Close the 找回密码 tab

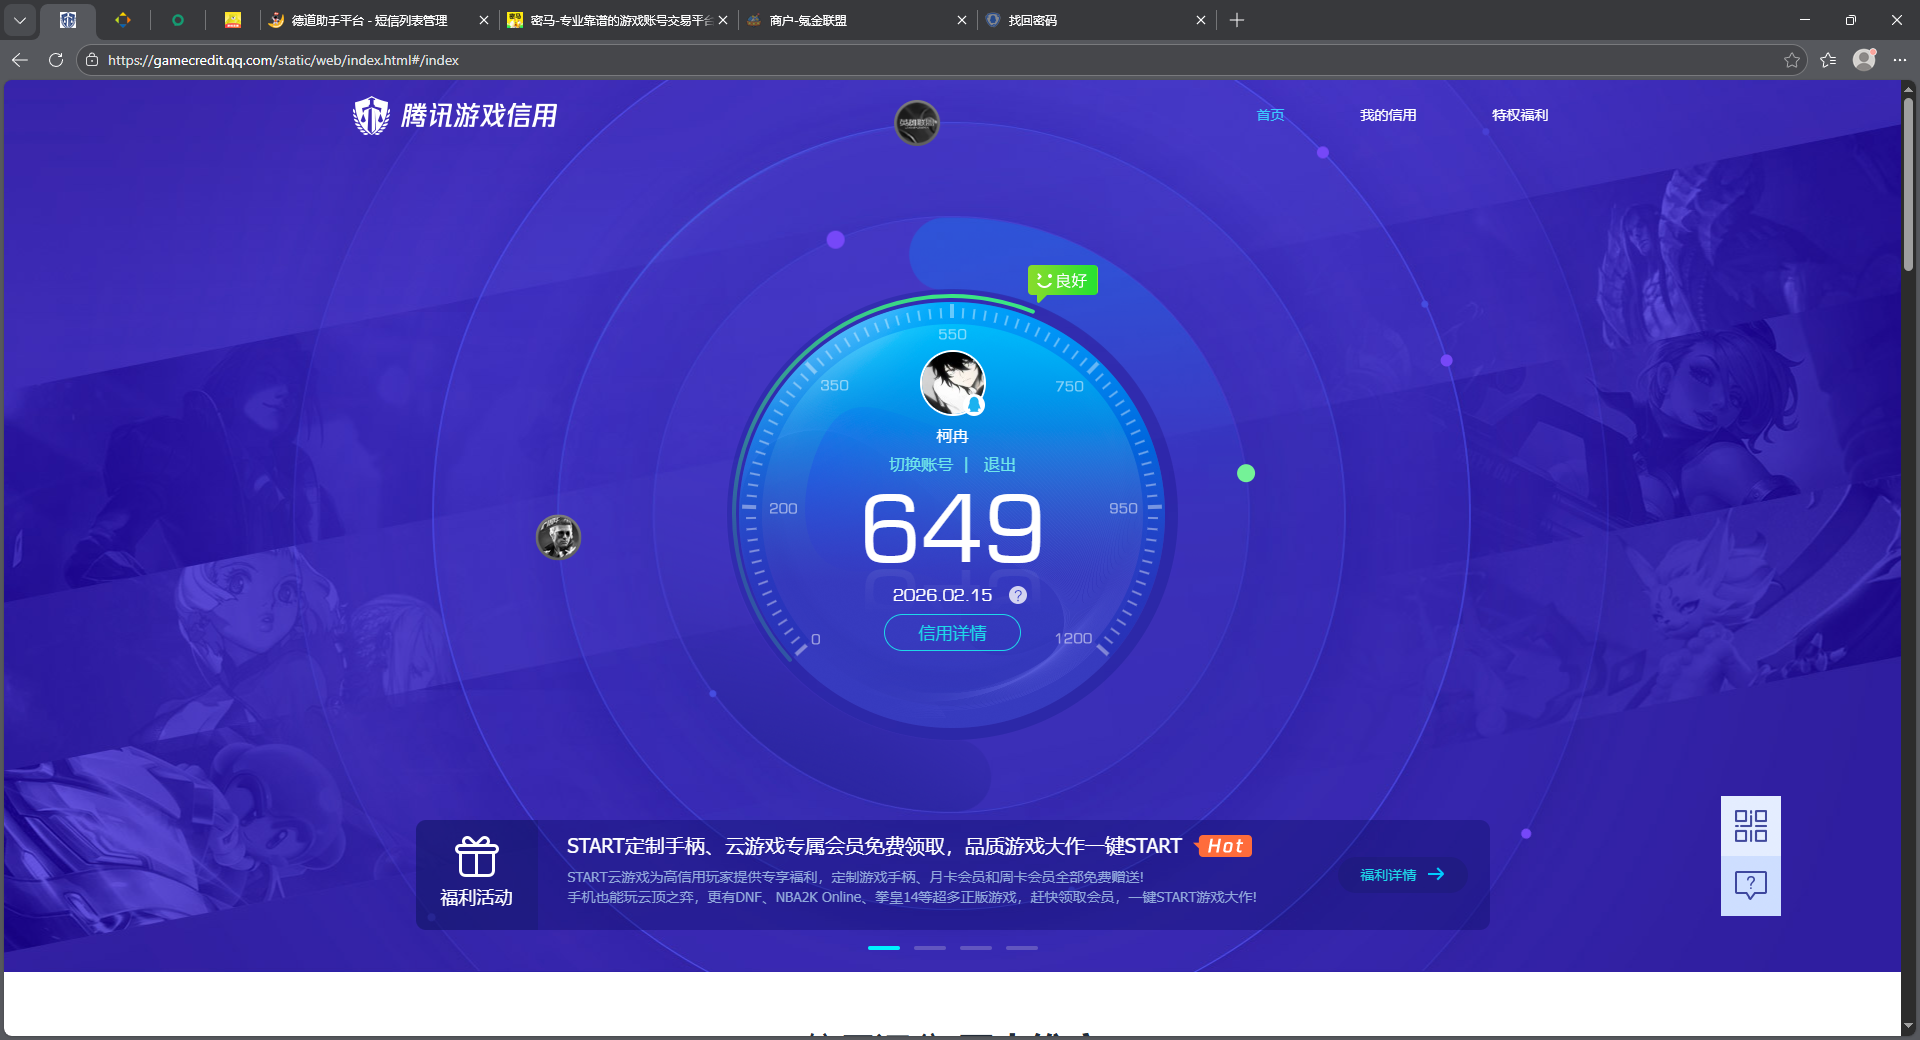(1201, 20)
